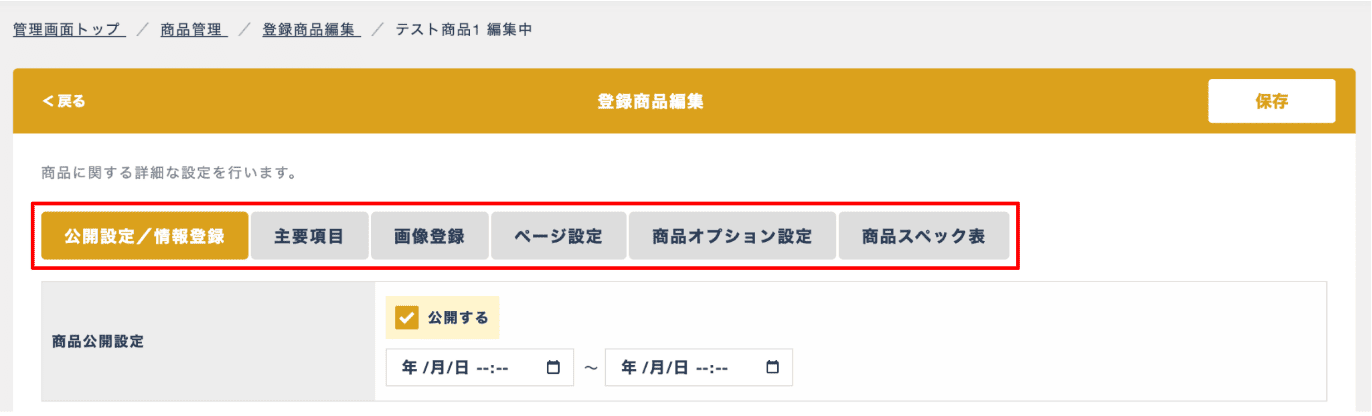This screenshot has height=416, width=1372.
Task: Open the 画像登録 tab
Action: (x=429, y=237)
